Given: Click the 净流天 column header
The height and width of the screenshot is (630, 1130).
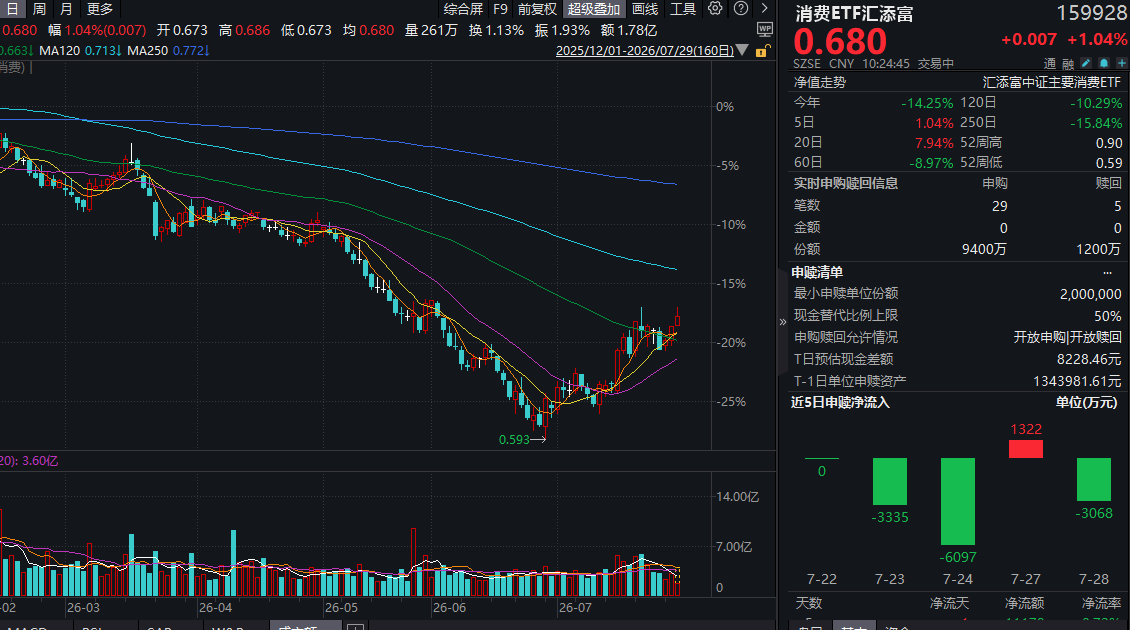Looking at the screenshot, I should click(x=948, y=603).
